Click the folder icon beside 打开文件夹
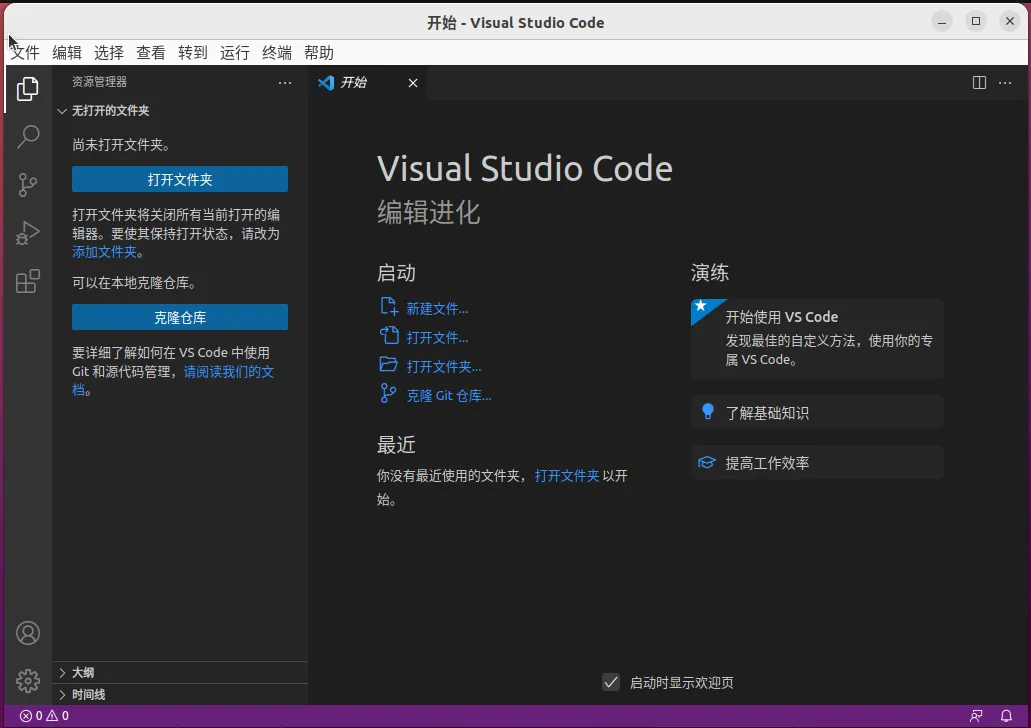This screenshot has width=1031, height=728. pos(389,364)
